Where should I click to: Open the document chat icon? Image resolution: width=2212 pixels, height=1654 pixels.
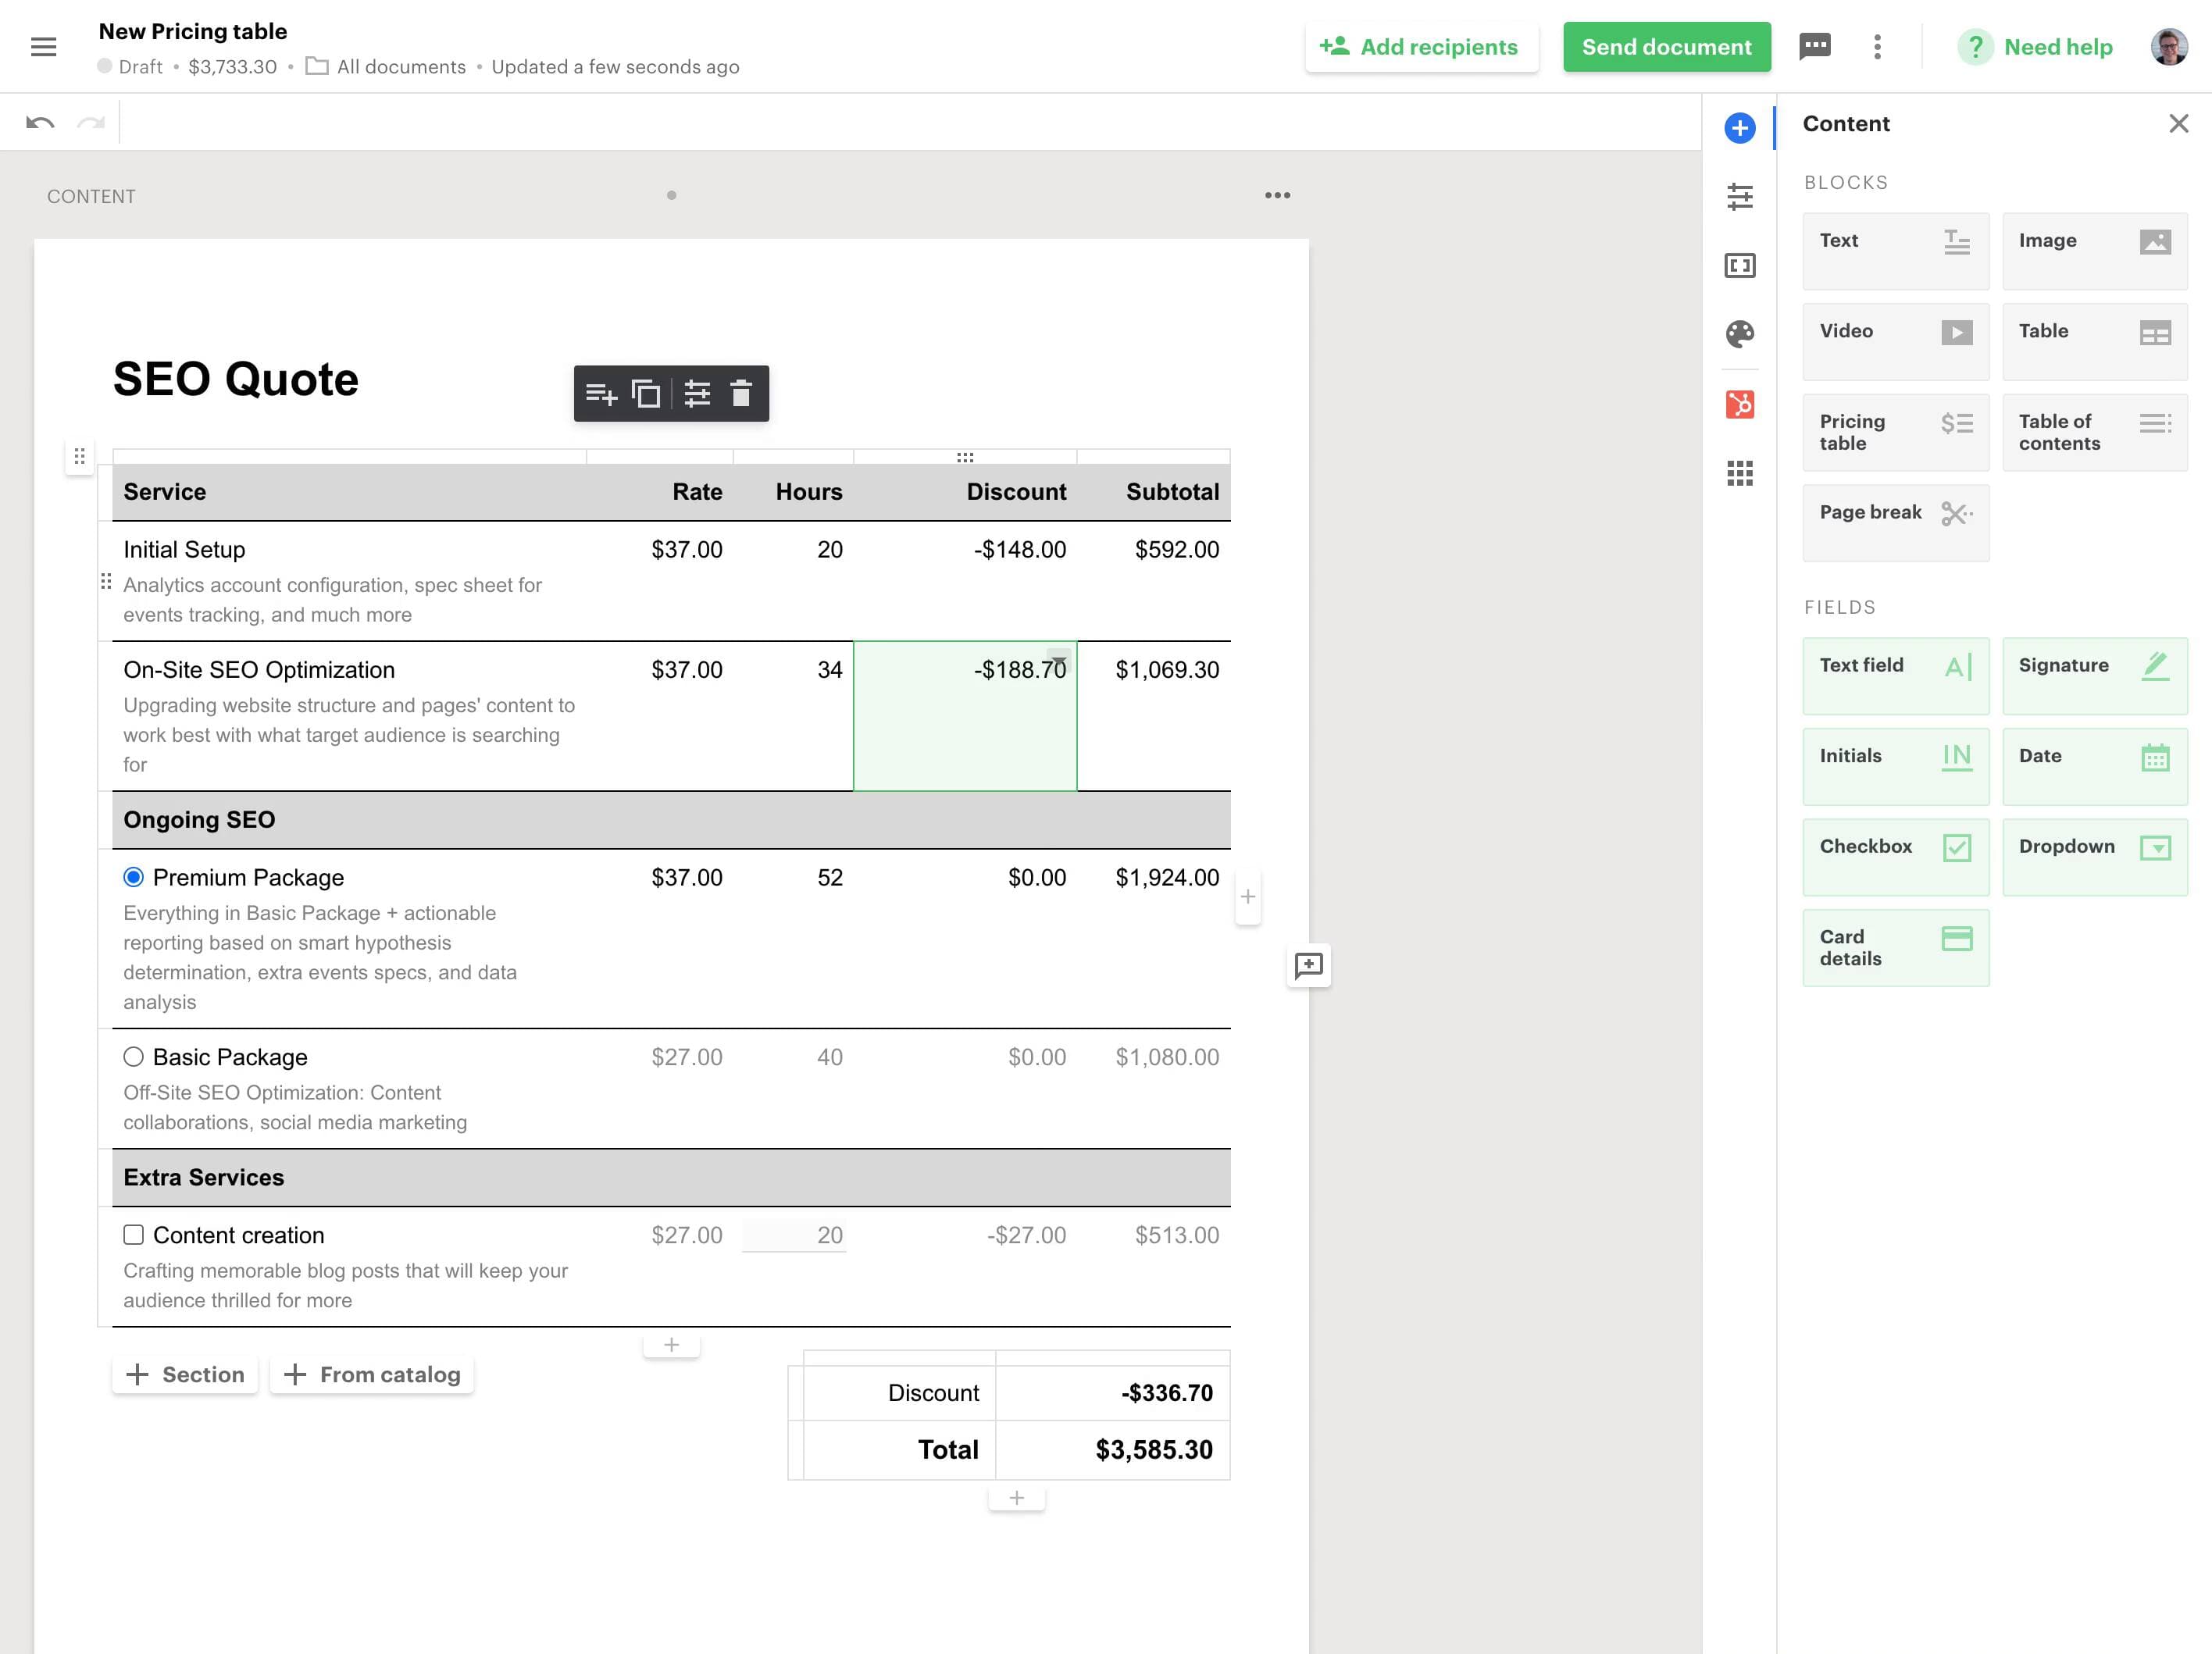[x=1815, y=46]
